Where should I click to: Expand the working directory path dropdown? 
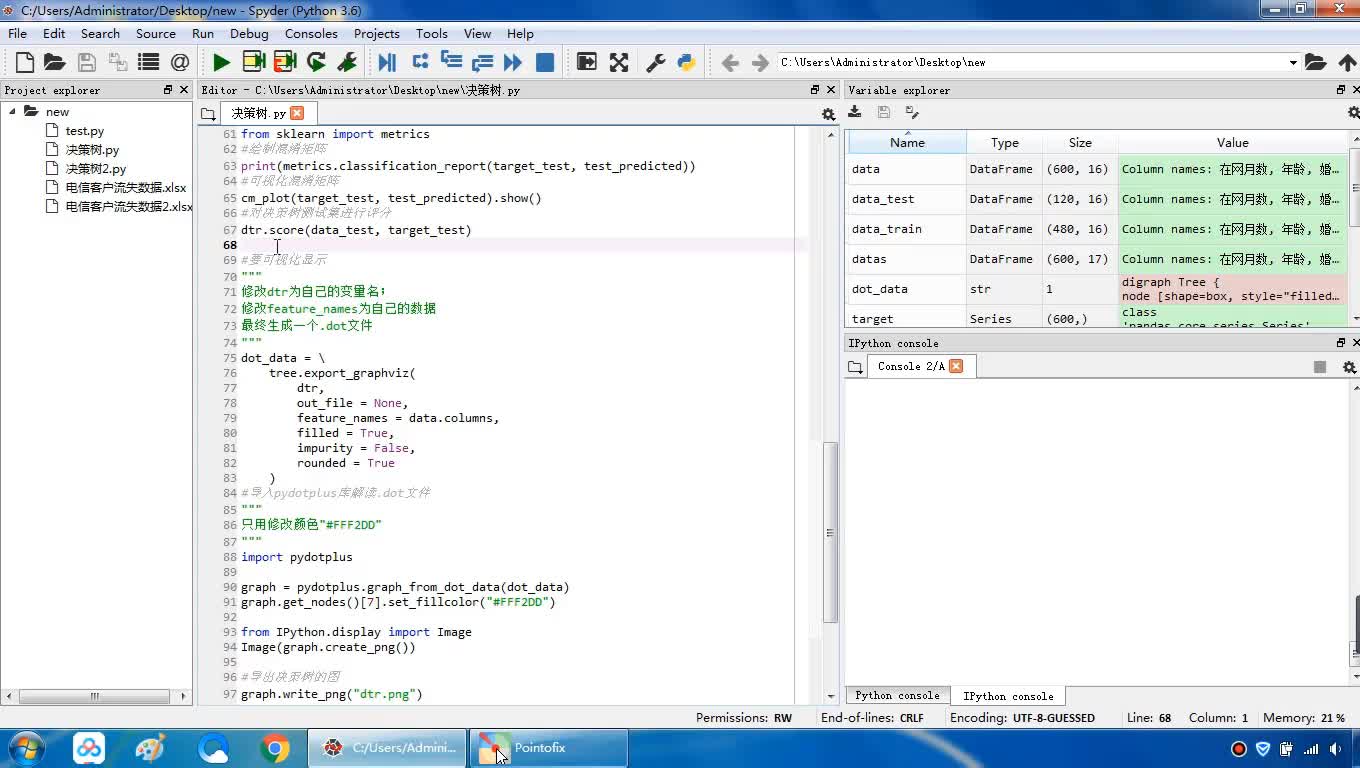tap(1292, 62)
